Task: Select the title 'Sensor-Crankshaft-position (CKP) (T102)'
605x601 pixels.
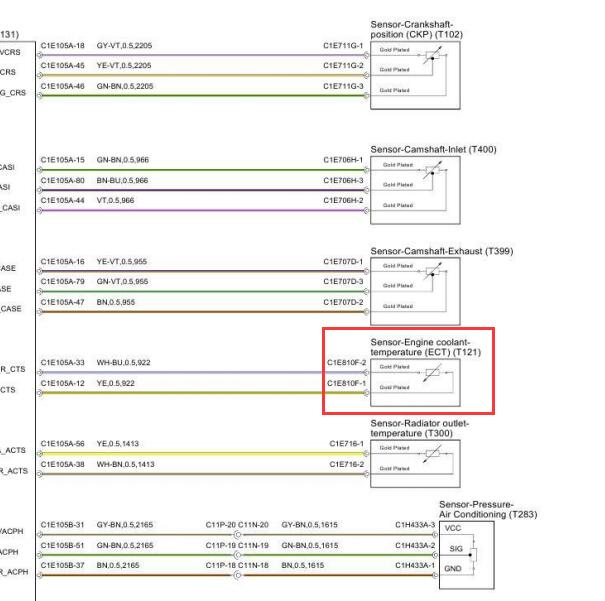Action: [x=417, y=29]
